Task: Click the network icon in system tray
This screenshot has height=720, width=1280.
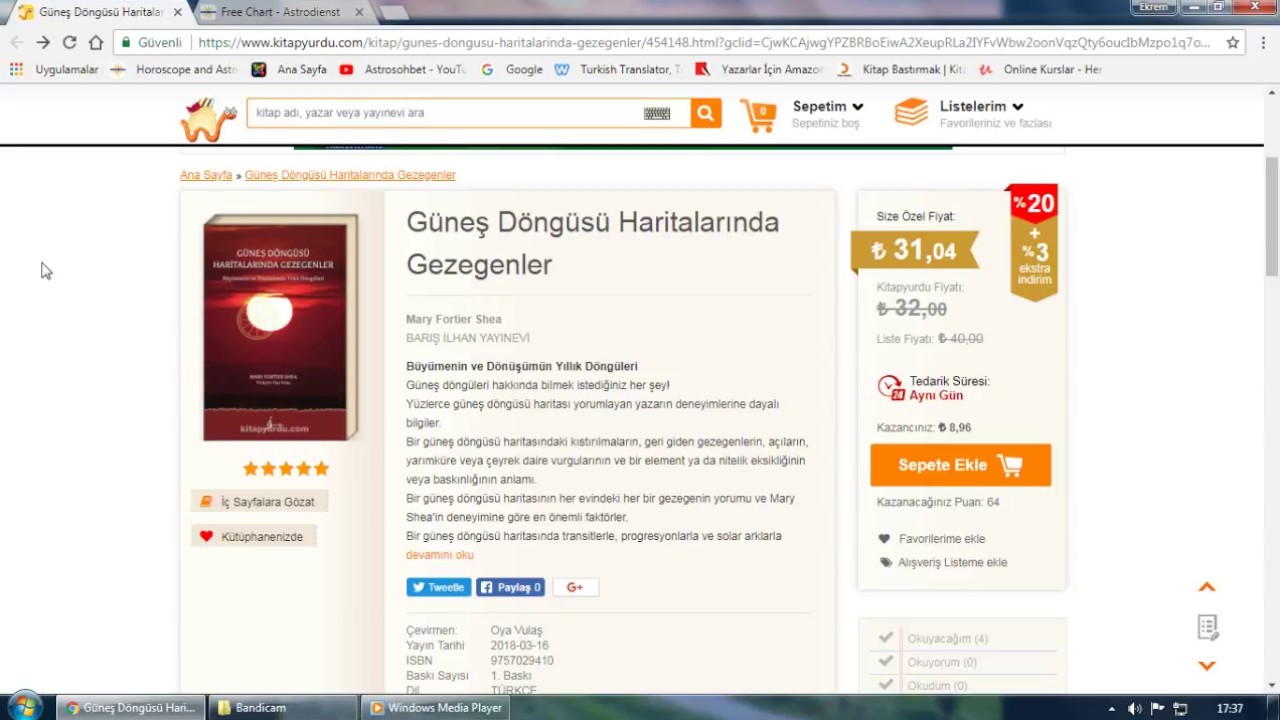Action: (x=1180, y=709)
